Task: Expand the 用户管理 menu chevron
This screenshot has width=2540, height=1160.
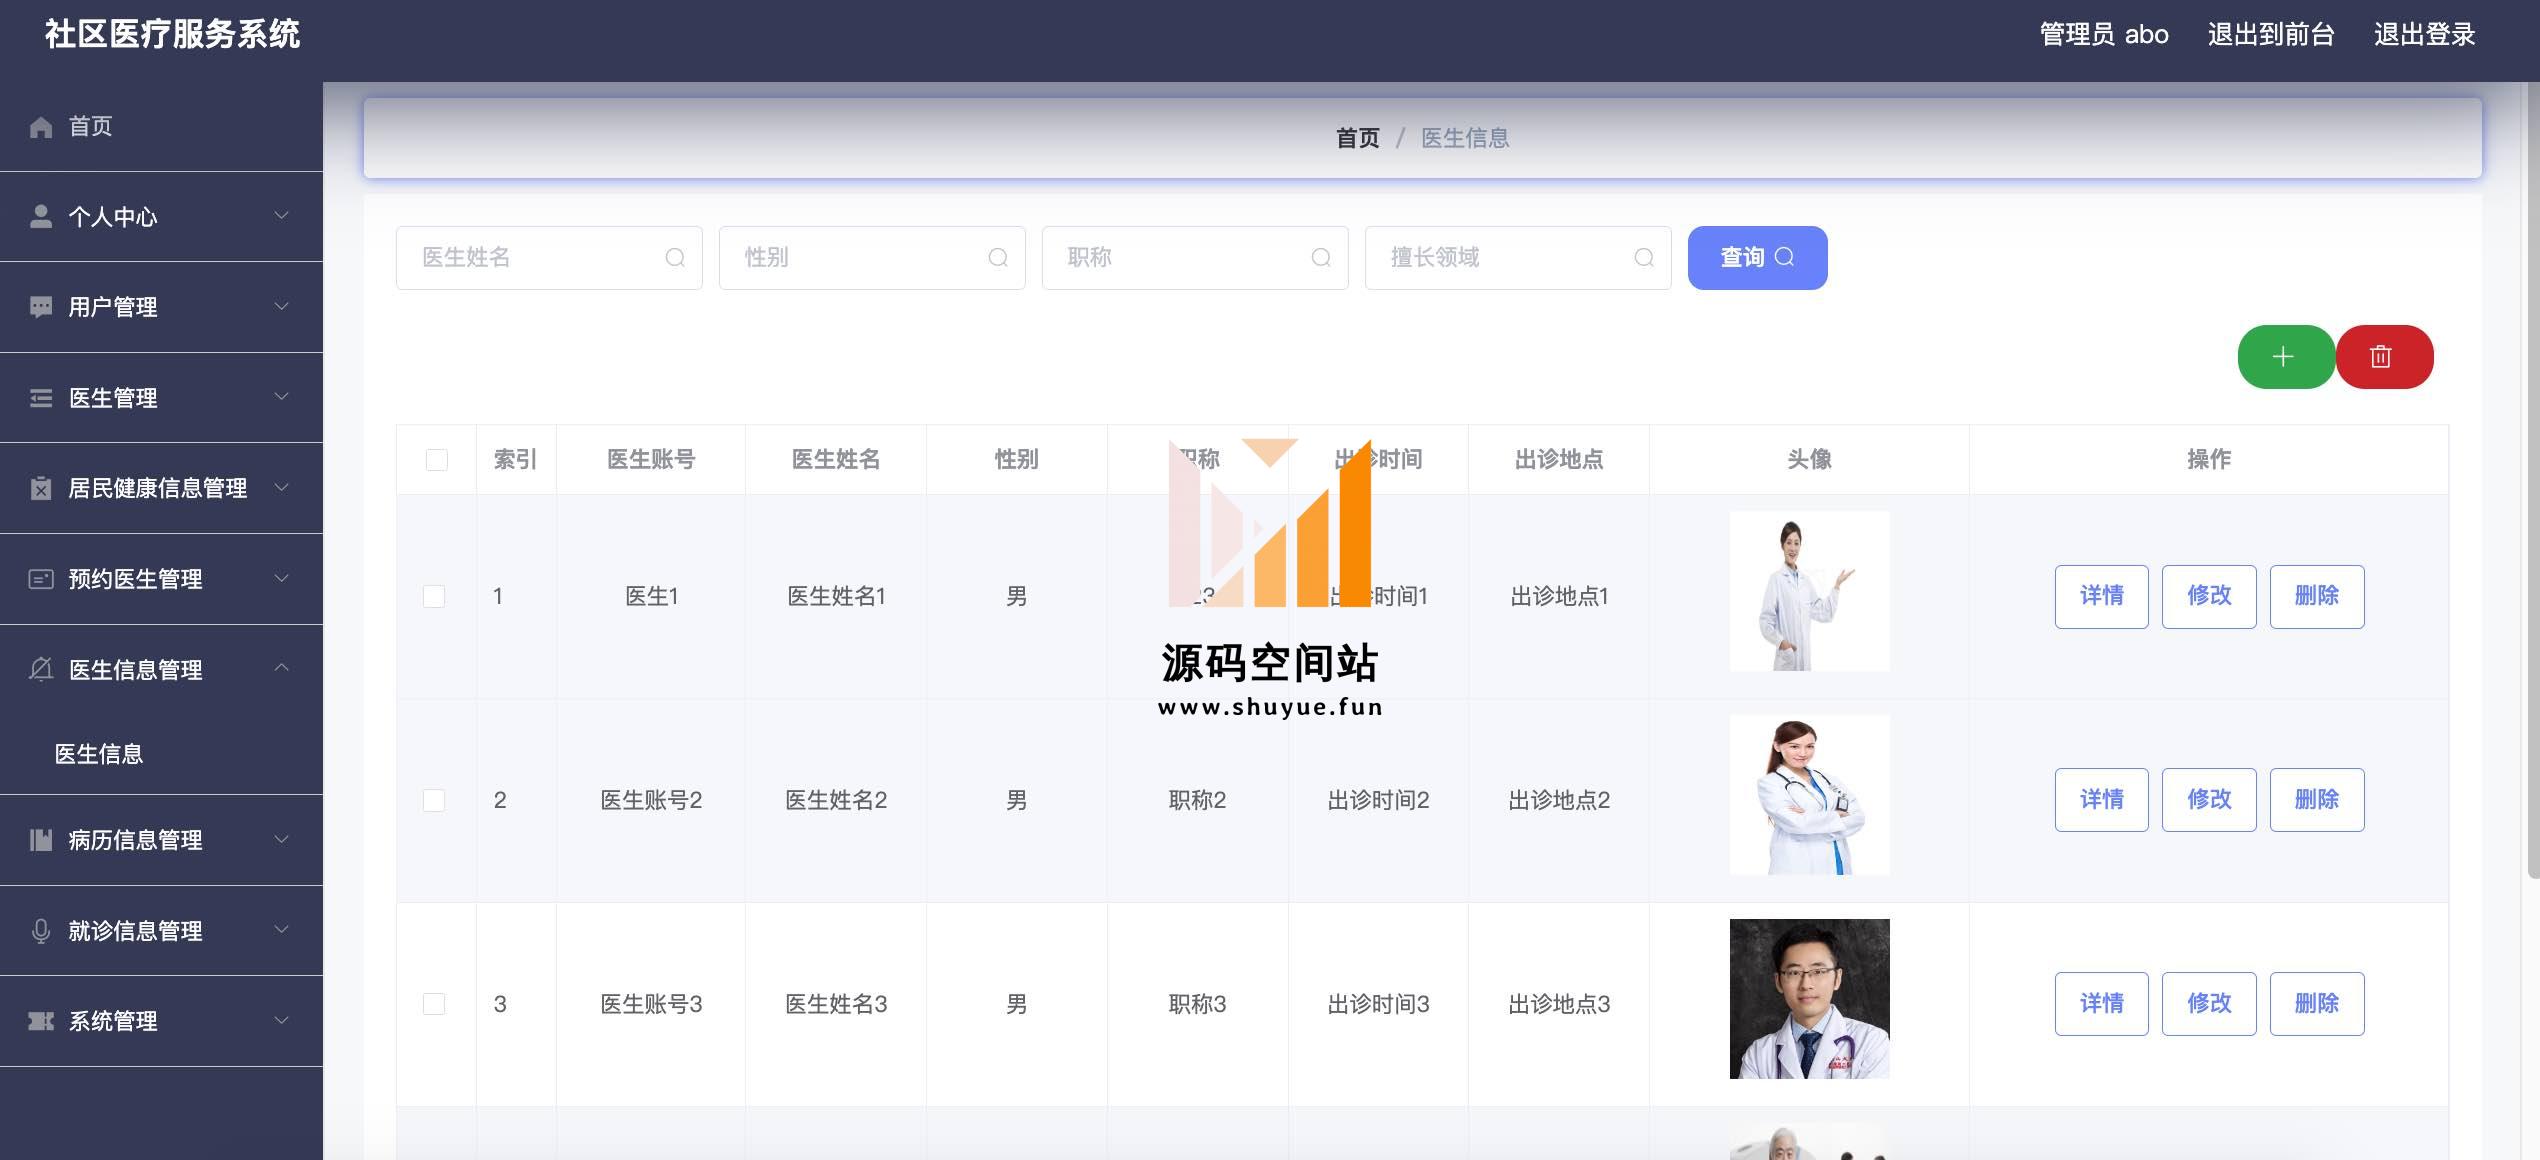Action: (282, 306)
